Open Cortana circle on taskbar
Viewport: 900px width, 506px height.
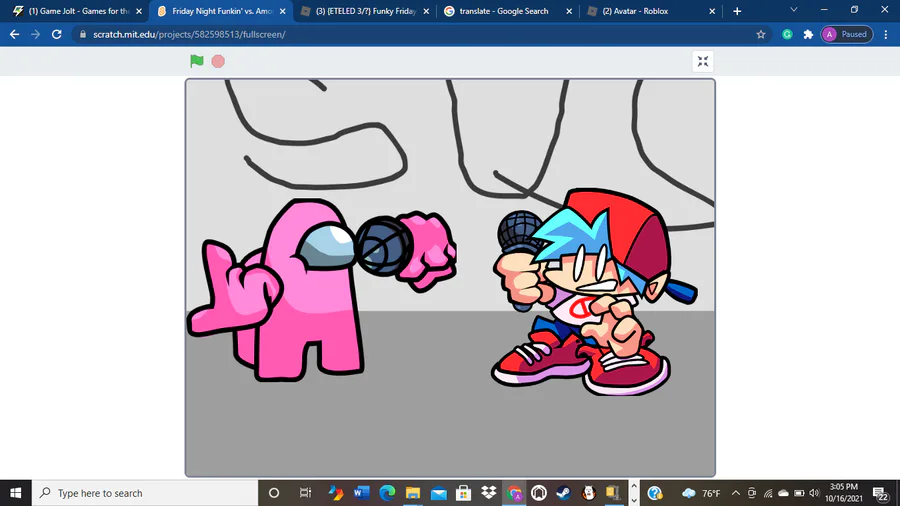[274, 493]
